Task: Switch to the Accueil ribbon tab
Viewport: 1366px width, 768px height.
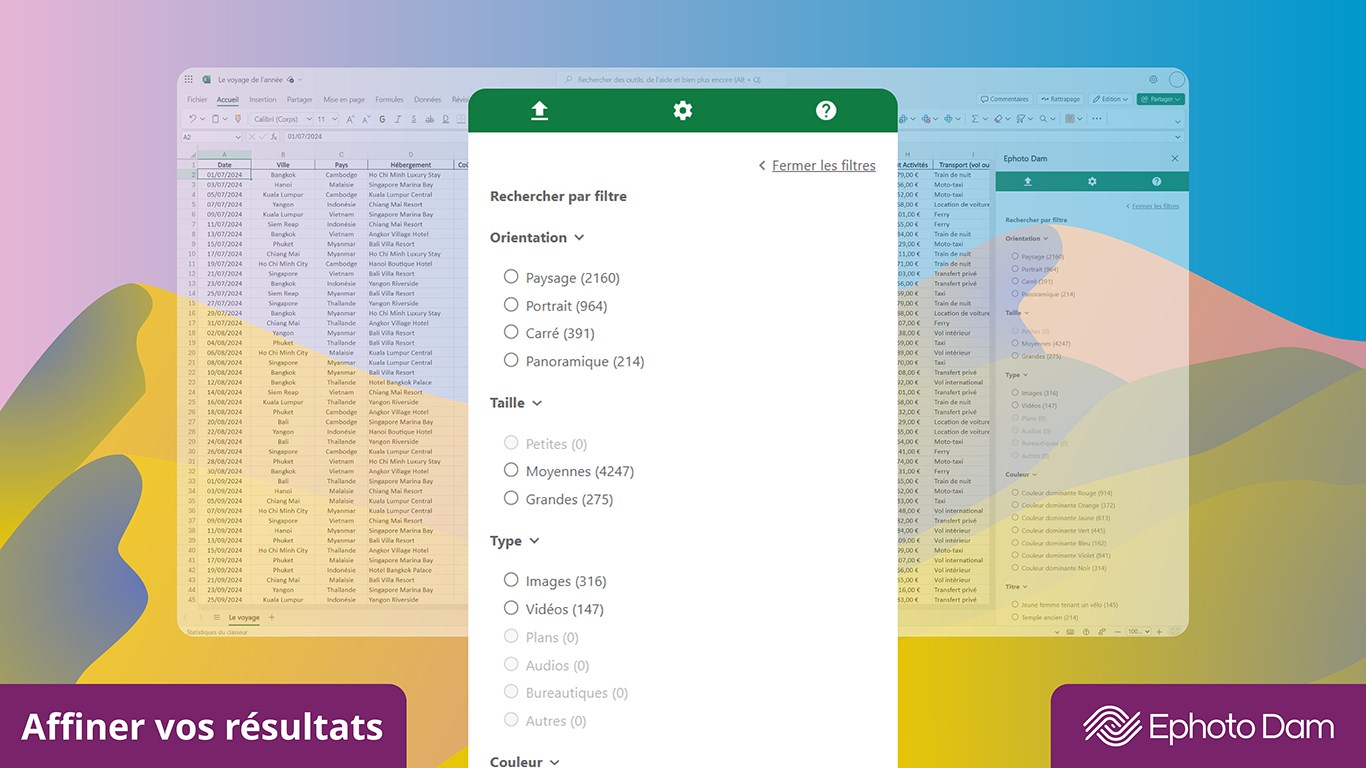Action: pyautogui.click(x=228, y=100)
